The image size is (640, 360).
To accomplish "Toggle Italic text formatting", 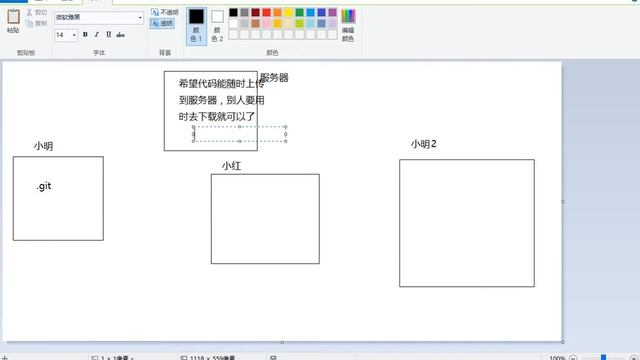I will pos(97,35).
